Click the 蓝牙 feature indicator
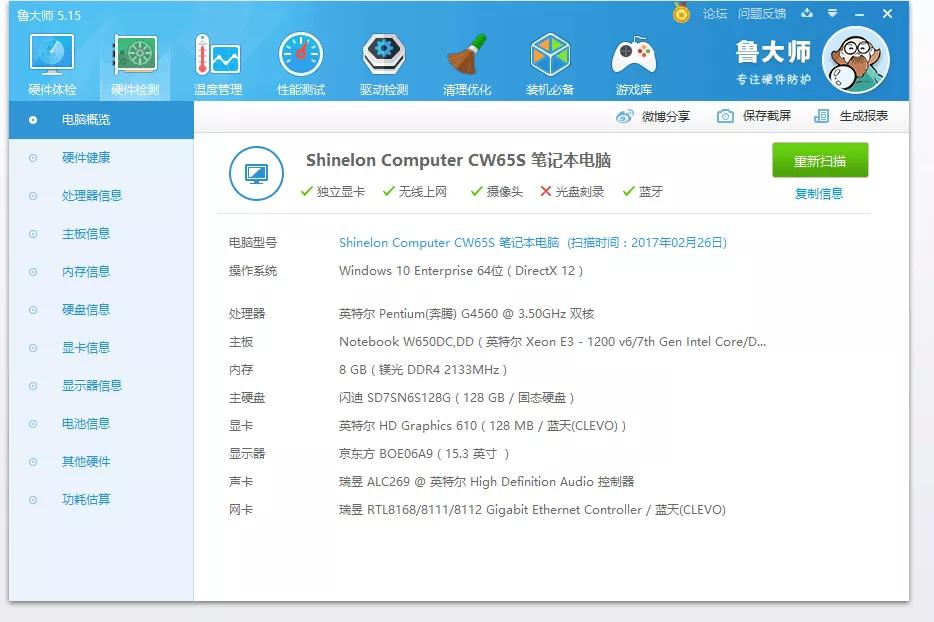Screen dimensions: 934x622 click(x=643, y=191)
